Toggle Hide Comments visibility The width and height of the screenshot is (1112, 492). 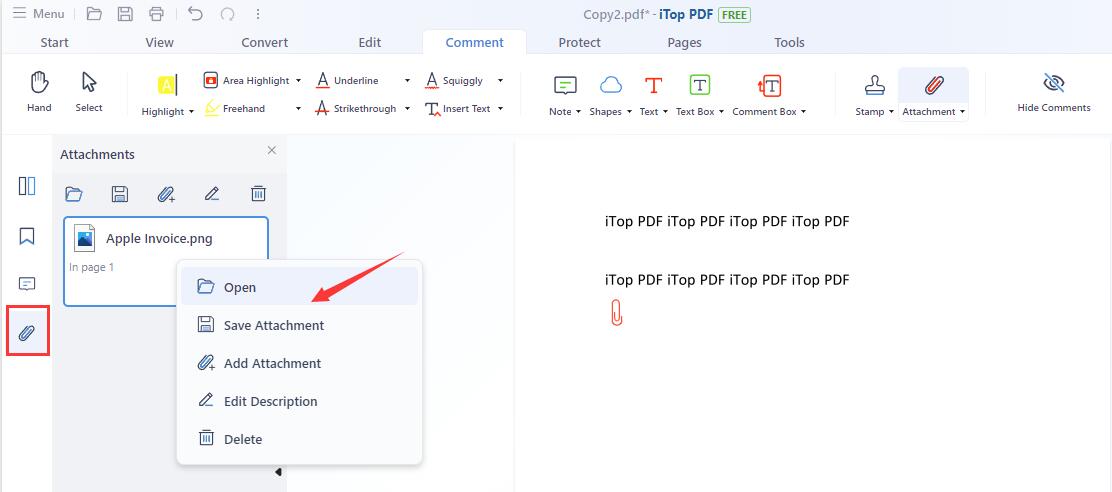point(1053,92)
